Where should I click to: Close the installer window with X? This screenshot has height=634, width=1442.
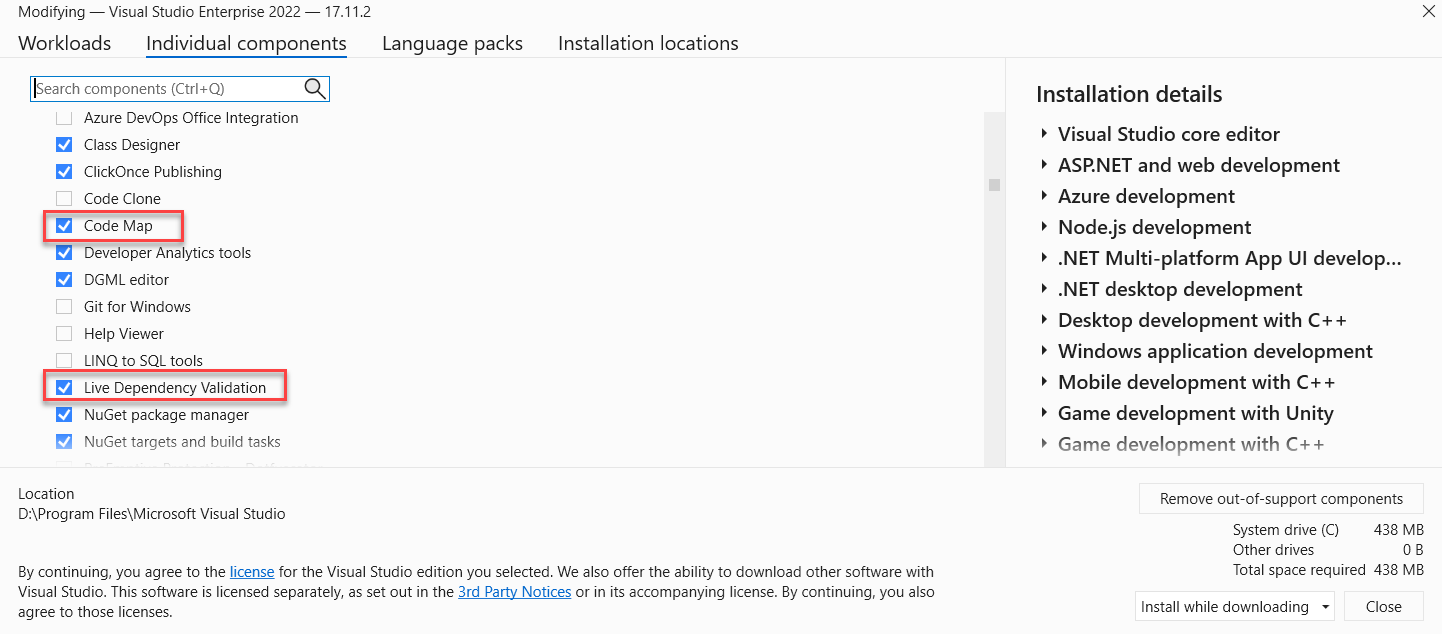pyautogui.click(x=1427, y=11)
